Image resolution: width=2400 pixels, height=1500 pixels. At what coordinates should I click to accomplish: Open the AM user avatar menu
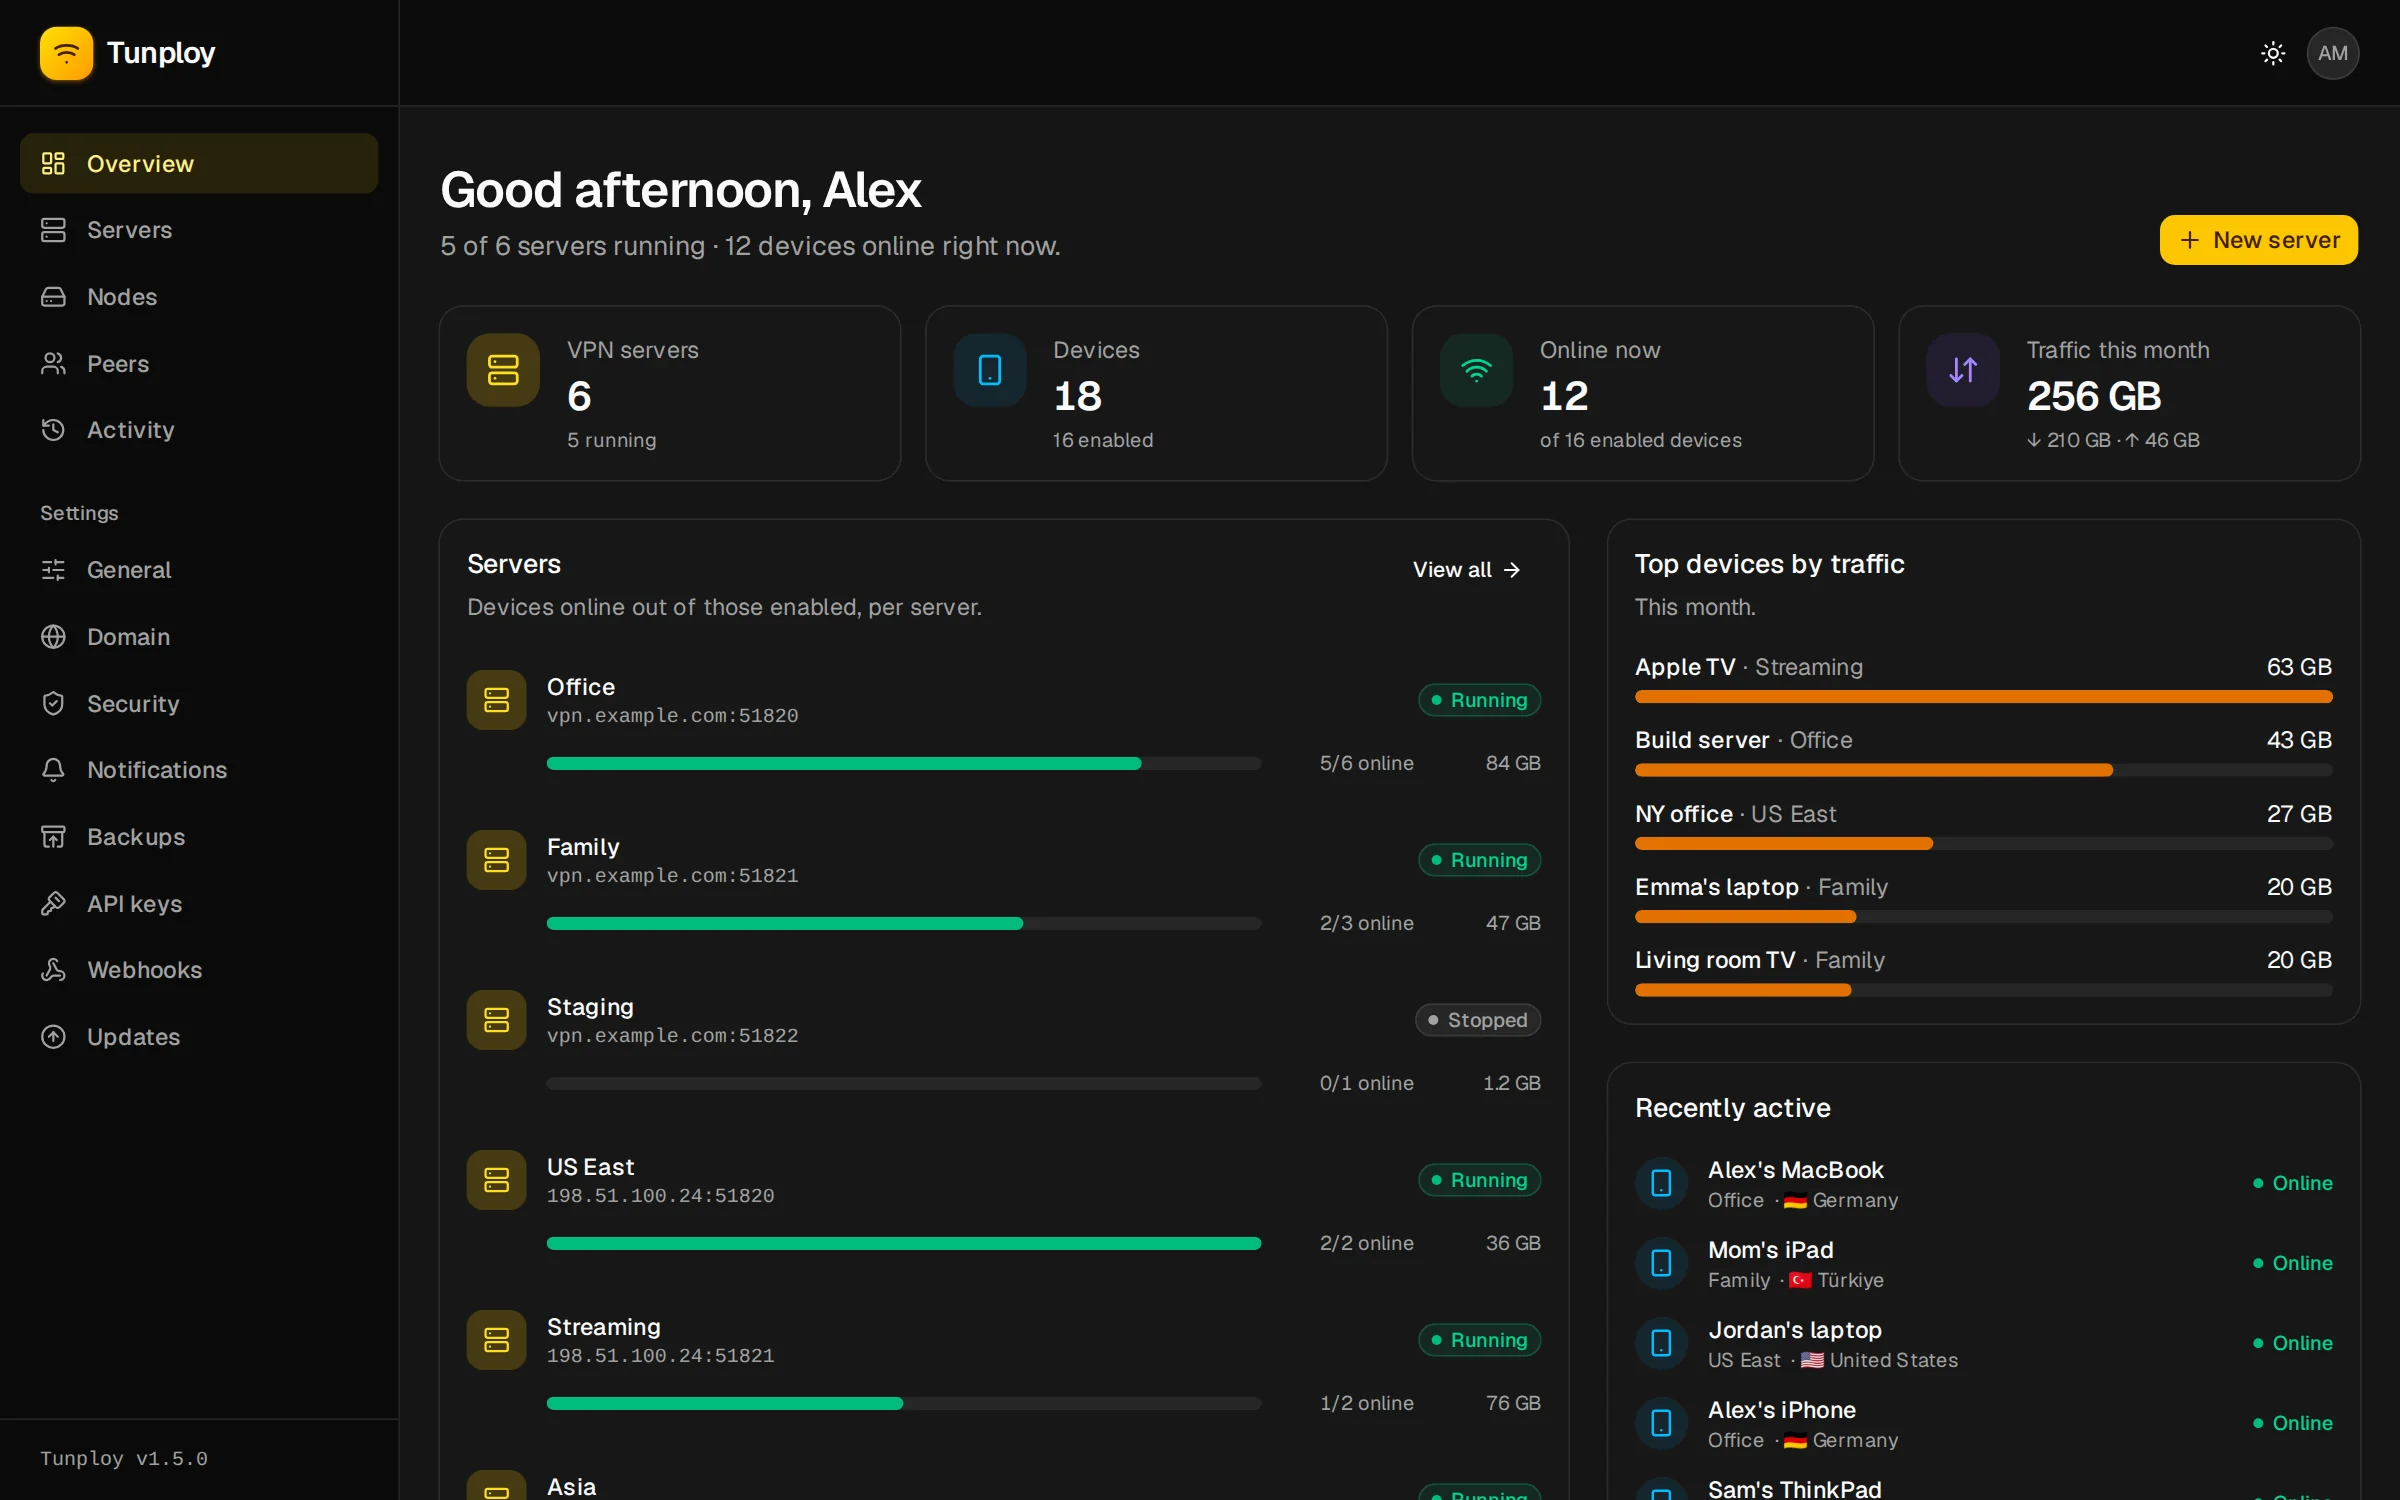(2333, 53)
